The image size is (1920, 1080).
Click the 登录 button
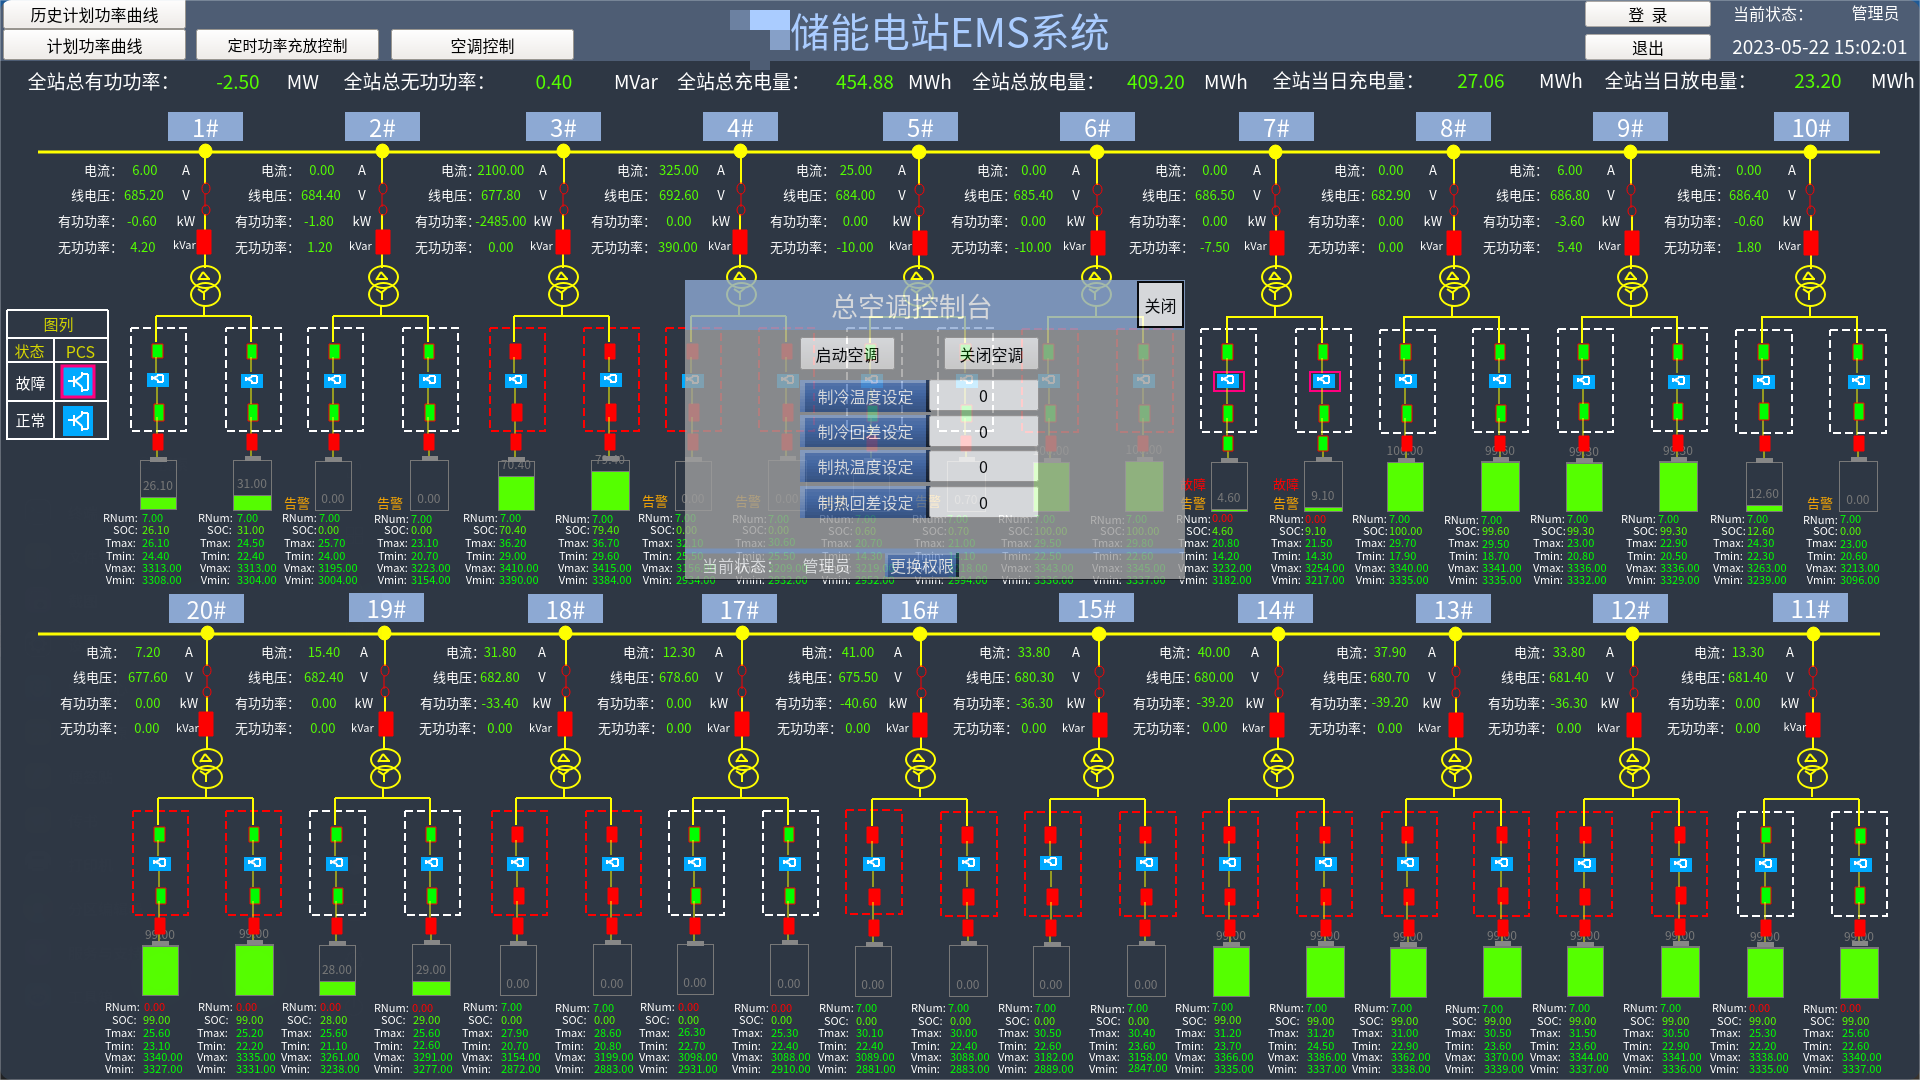click(x=1647, y=15)
